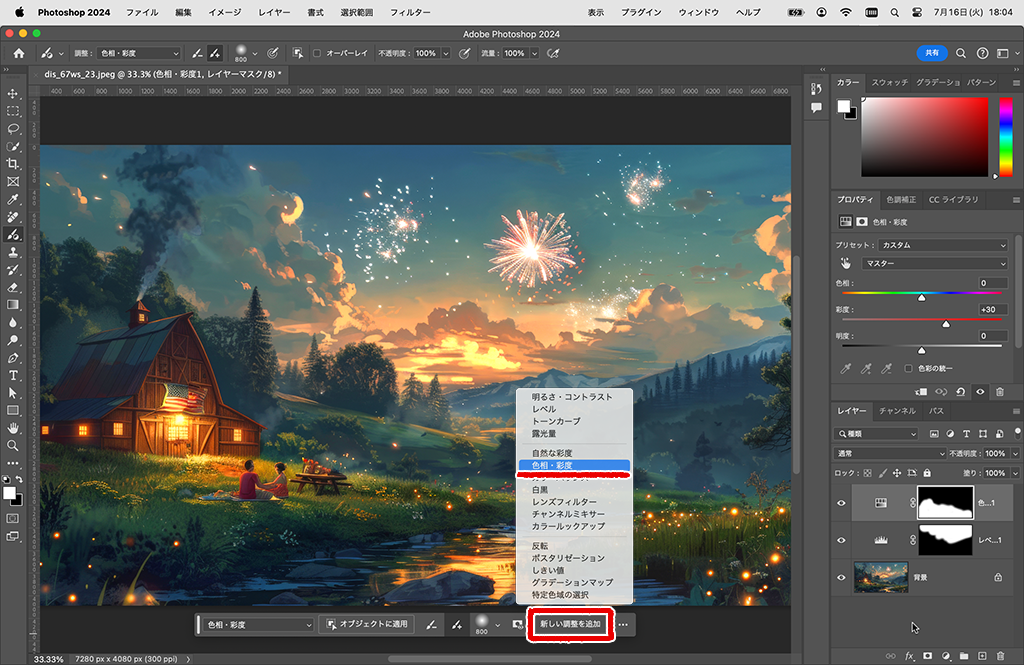Click the 色相 hue slider handle
The width and height of the screenshot is (1024, 665).
[x=921, y=297]
